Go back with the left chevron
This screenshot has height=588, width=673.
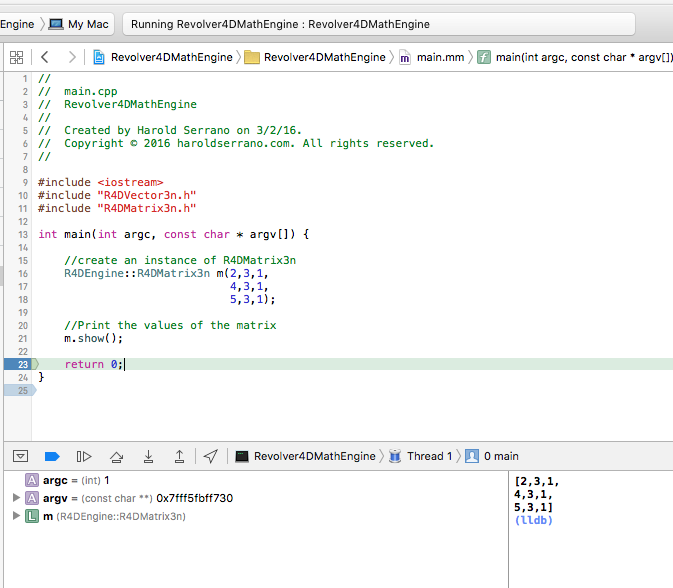(x=45, y=57)
